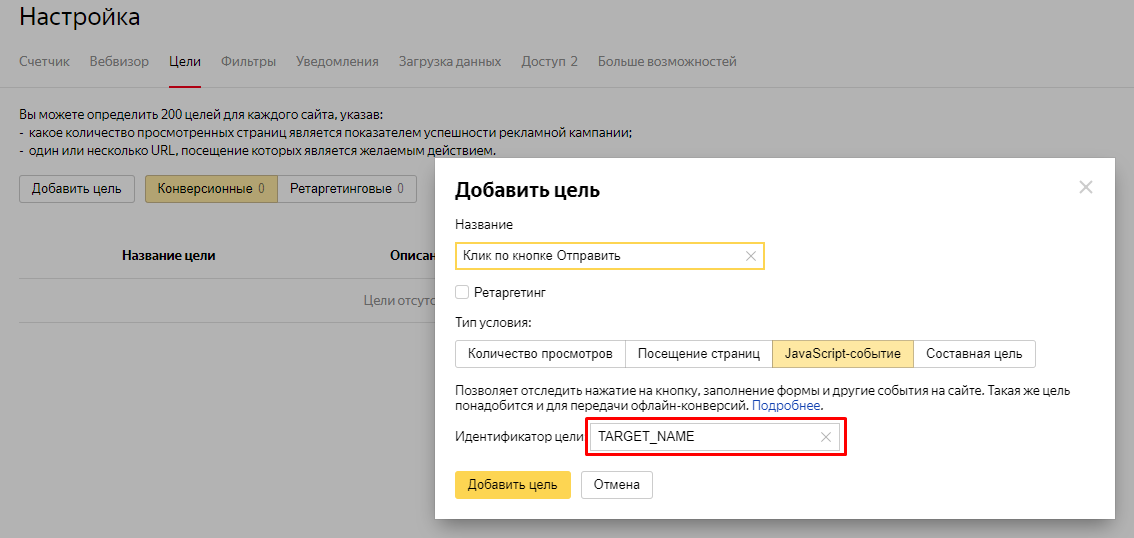This screenshot has height=538, width=1134.
Task: Select Количество просмотров condition type
Action: (x=540, y=354)
